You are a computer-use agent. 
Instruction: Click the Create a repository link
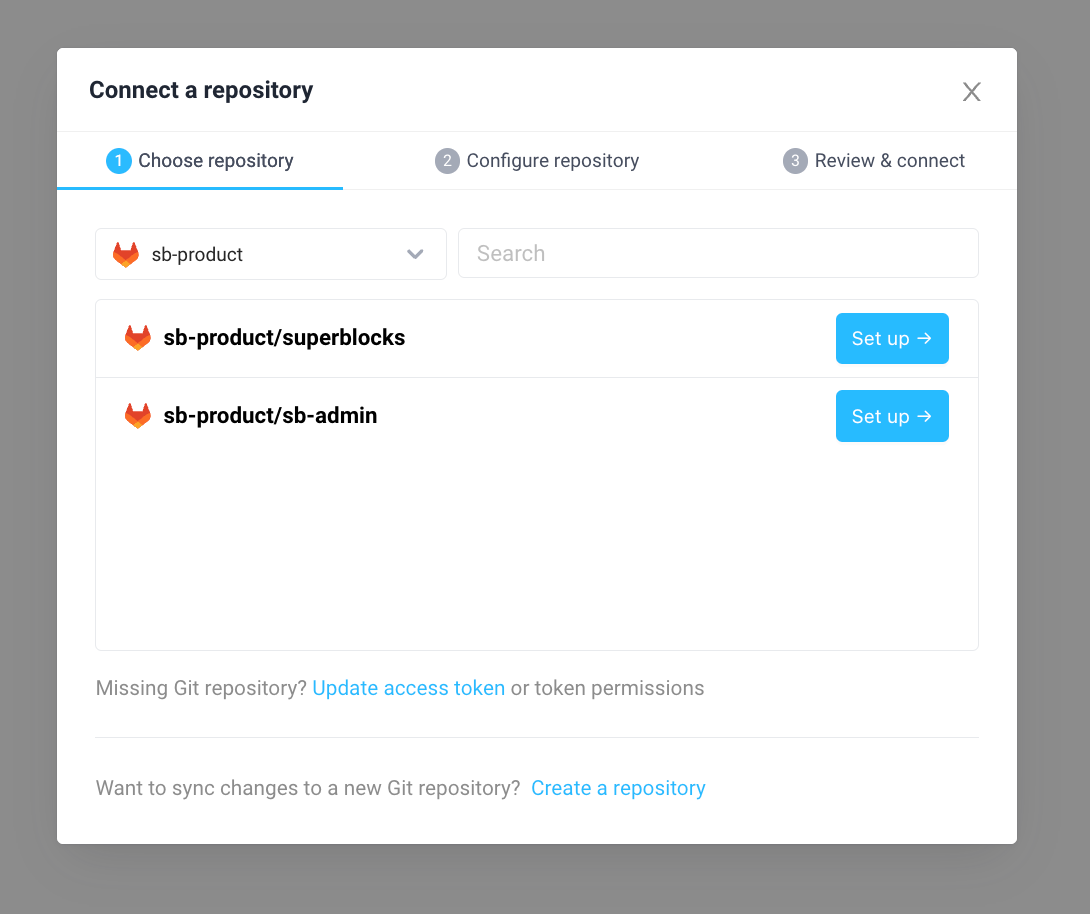coord(618,788)
